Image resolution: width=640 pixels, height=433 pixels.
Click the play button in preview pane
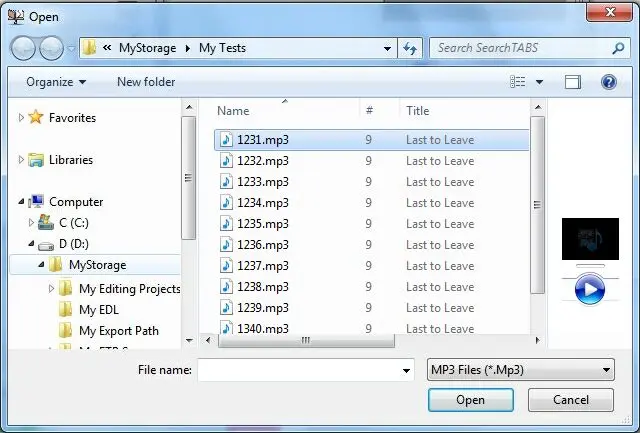(x=589, y=290)
